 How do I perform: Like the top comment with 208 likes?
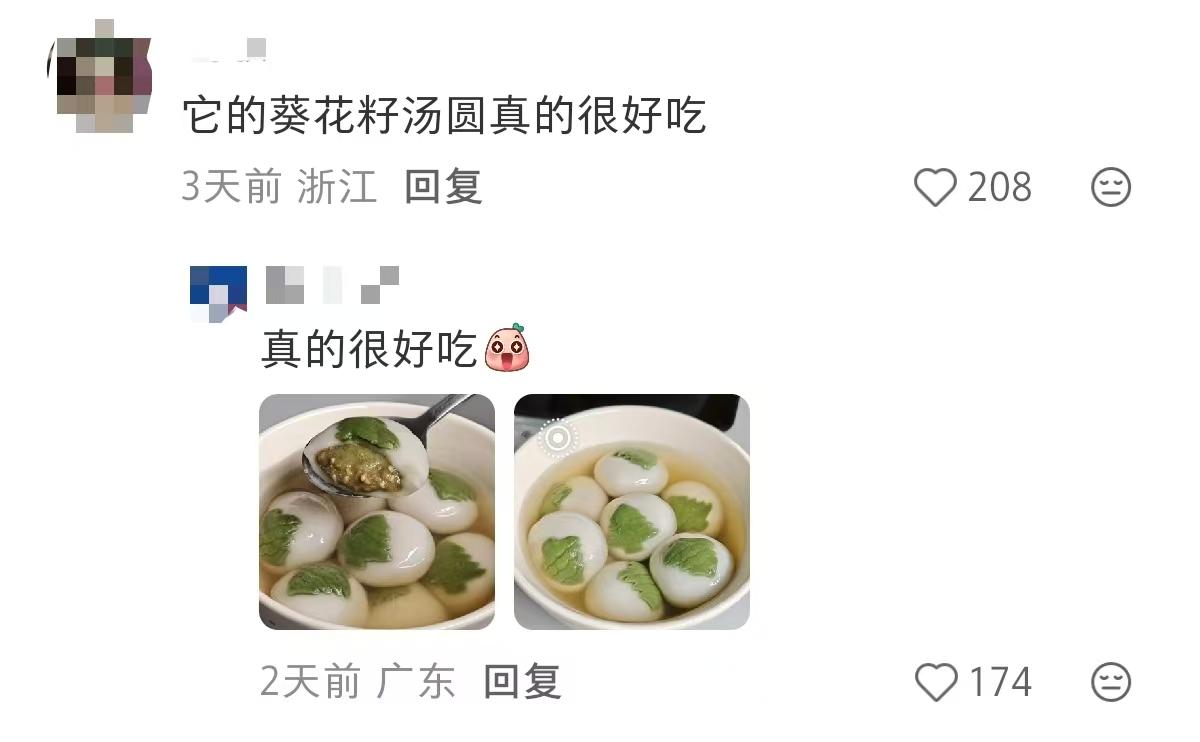(x=935, y=188)
